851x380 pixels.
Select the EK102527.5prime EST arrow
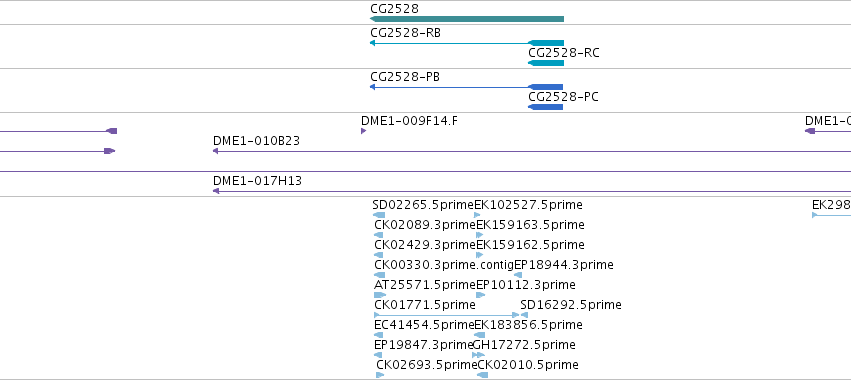coord(478,215)
